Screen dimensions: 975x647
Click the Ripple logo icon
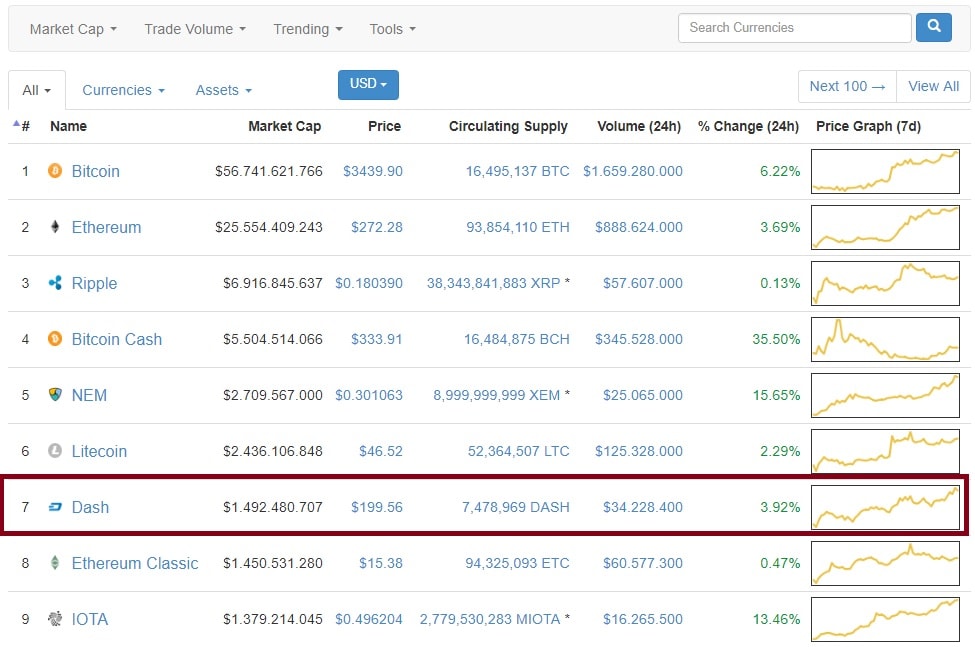[55, 283]
